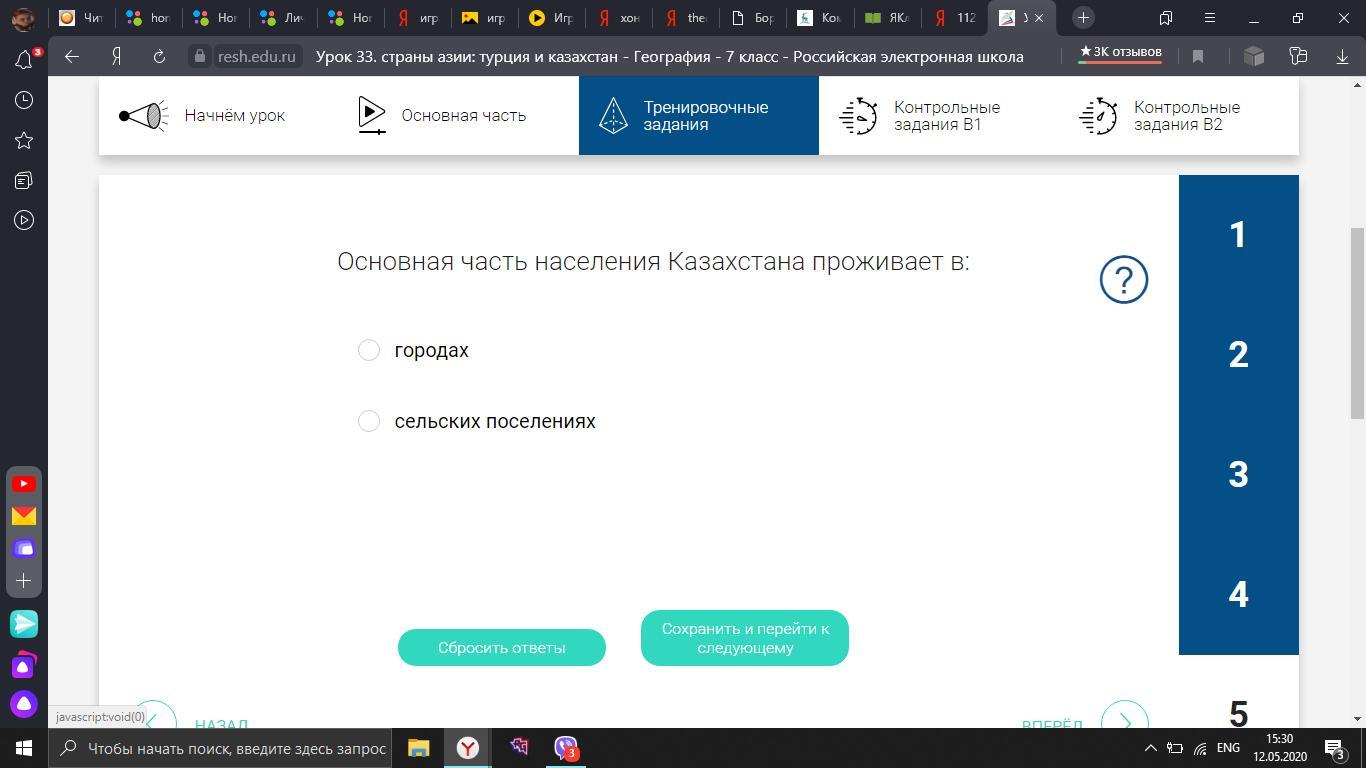Open Yandex Browser on the taskbar
The width and height of the screenshot is (1366, 768).
467,748
